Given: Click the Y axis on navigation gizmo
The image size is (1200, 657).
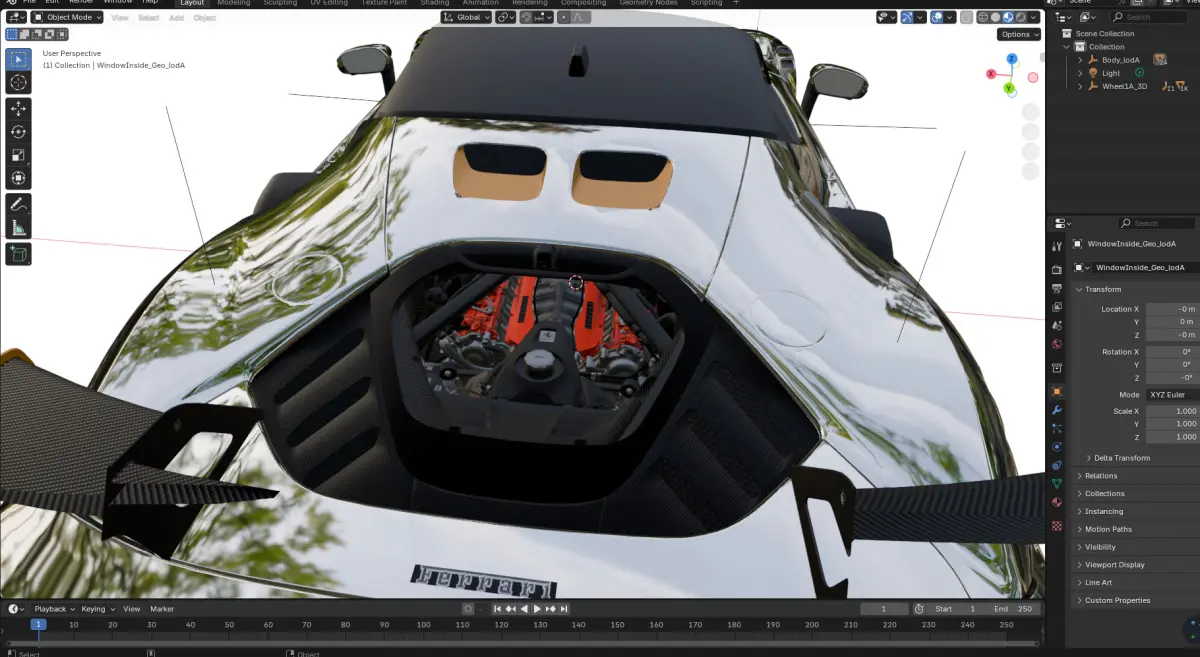Looking at the screenshot, I should (1009, 88).
